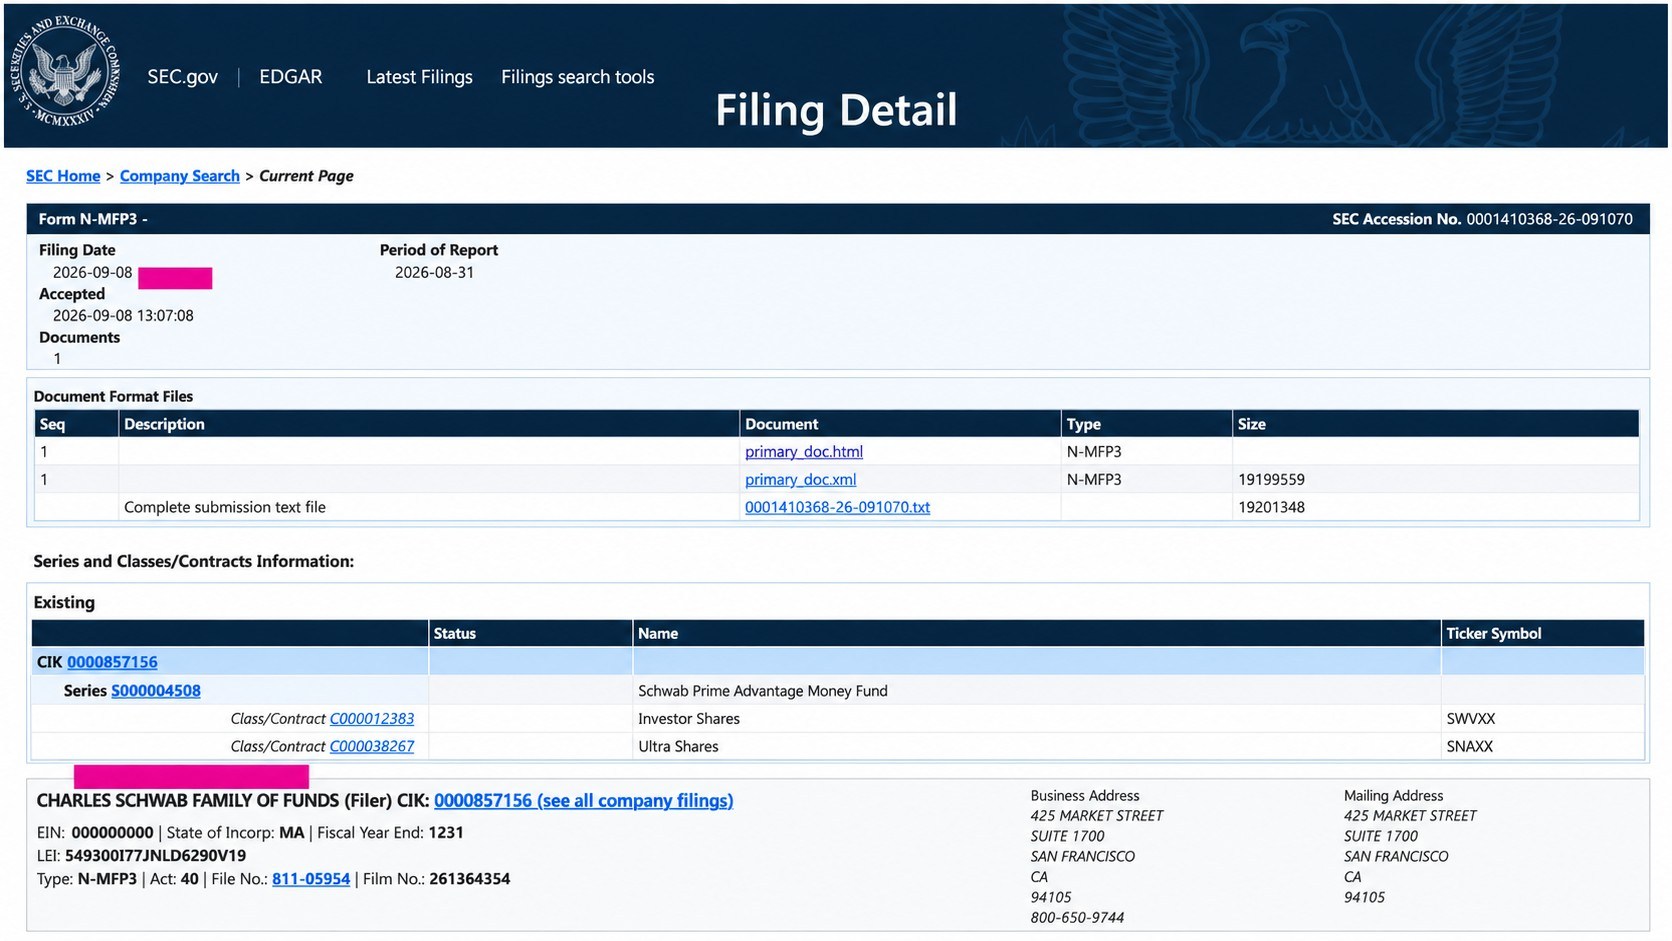
Task: Open the 0001410368-26-091070.txt submission file
Action: (x=837, y=507)
